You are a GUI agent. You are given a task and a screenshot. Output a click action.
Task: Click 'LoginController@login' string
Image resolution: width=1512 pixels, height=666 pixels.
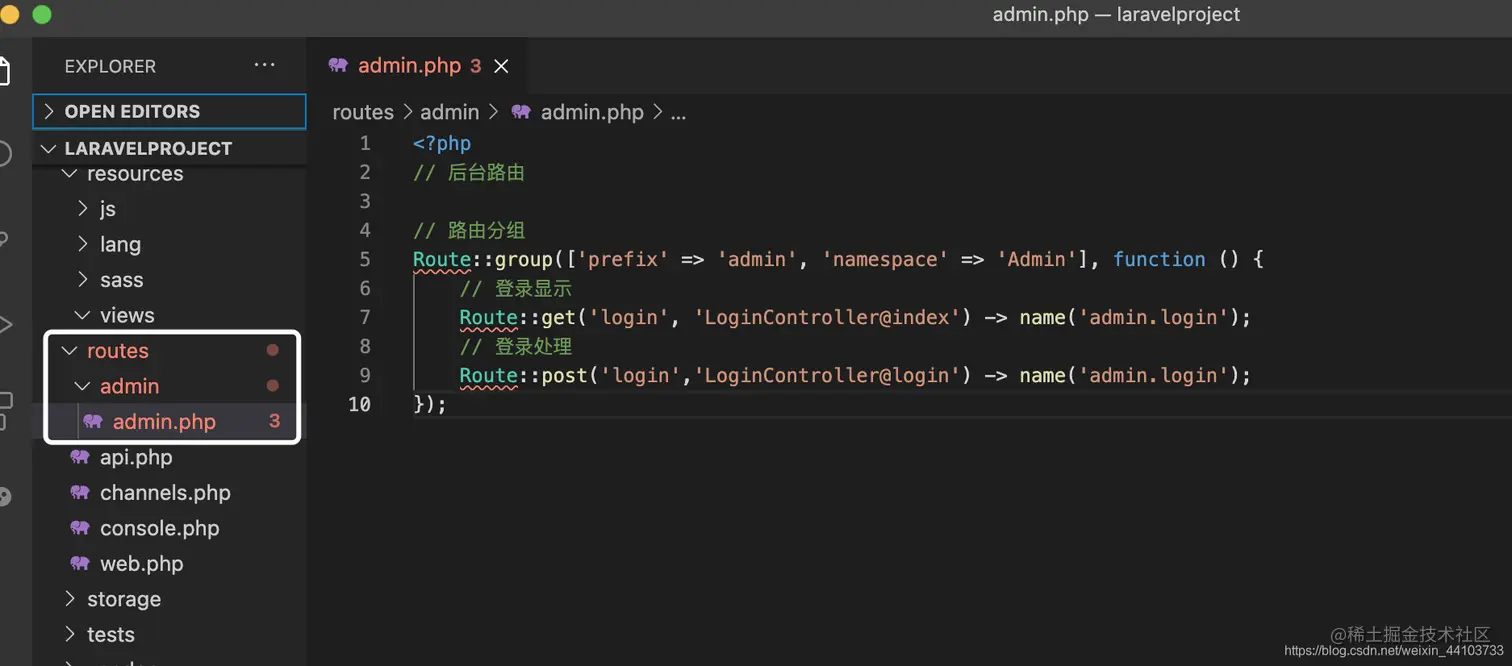(x=827, y=375)
